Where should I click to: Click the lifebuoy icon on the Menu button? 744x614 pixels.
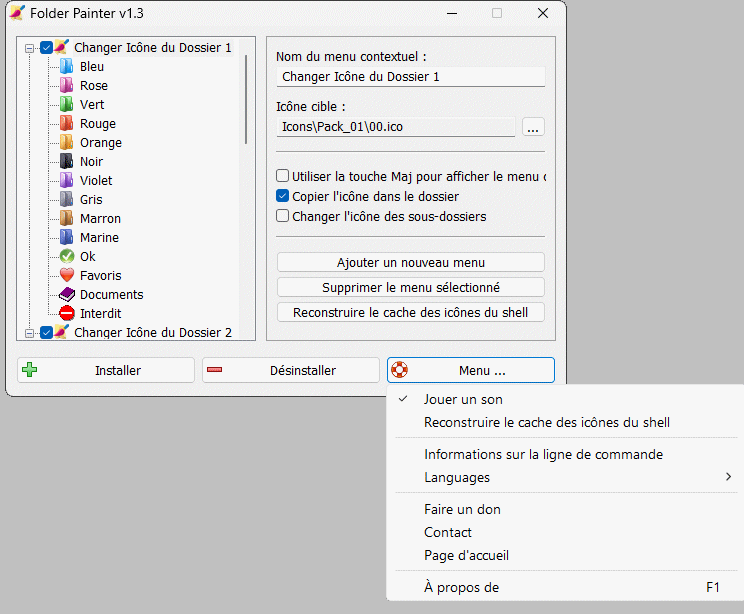tap(400, 370)
